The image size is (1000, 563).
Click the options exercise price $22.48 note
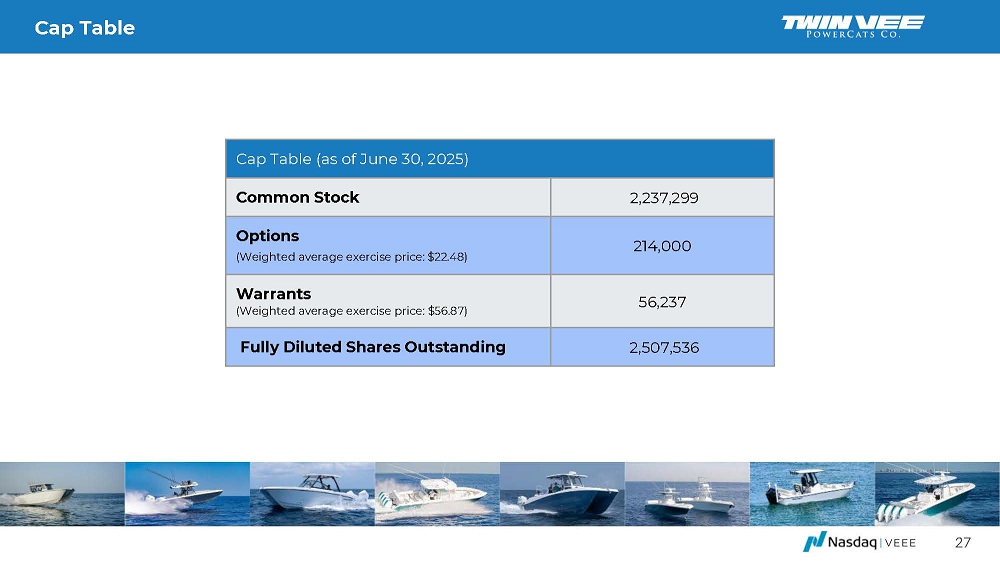351,257
